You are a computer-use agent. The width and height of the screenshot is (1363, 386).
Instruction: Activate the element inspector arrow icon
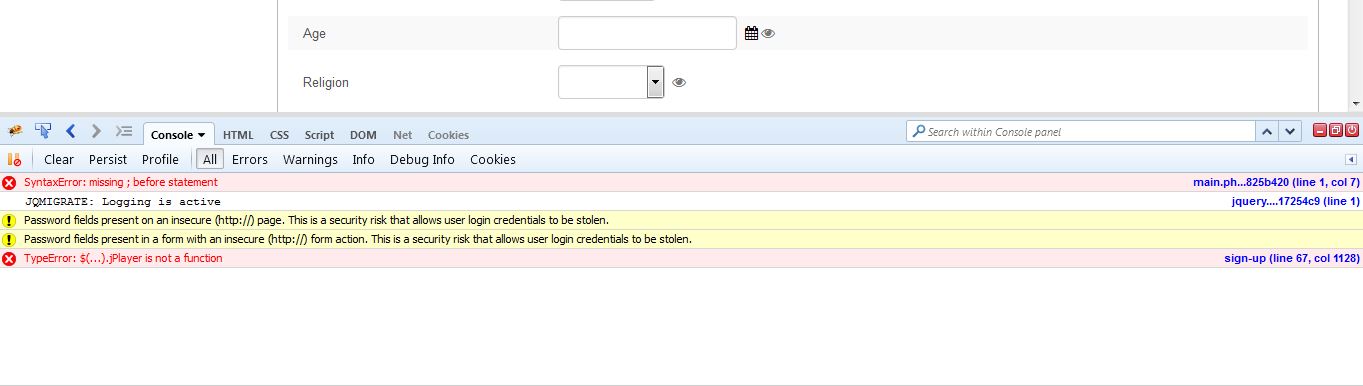point(43,131)
